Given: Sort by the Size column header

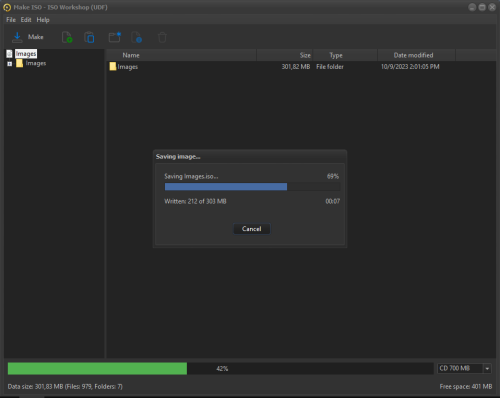Looking at the screenshot, I should 285,55.
